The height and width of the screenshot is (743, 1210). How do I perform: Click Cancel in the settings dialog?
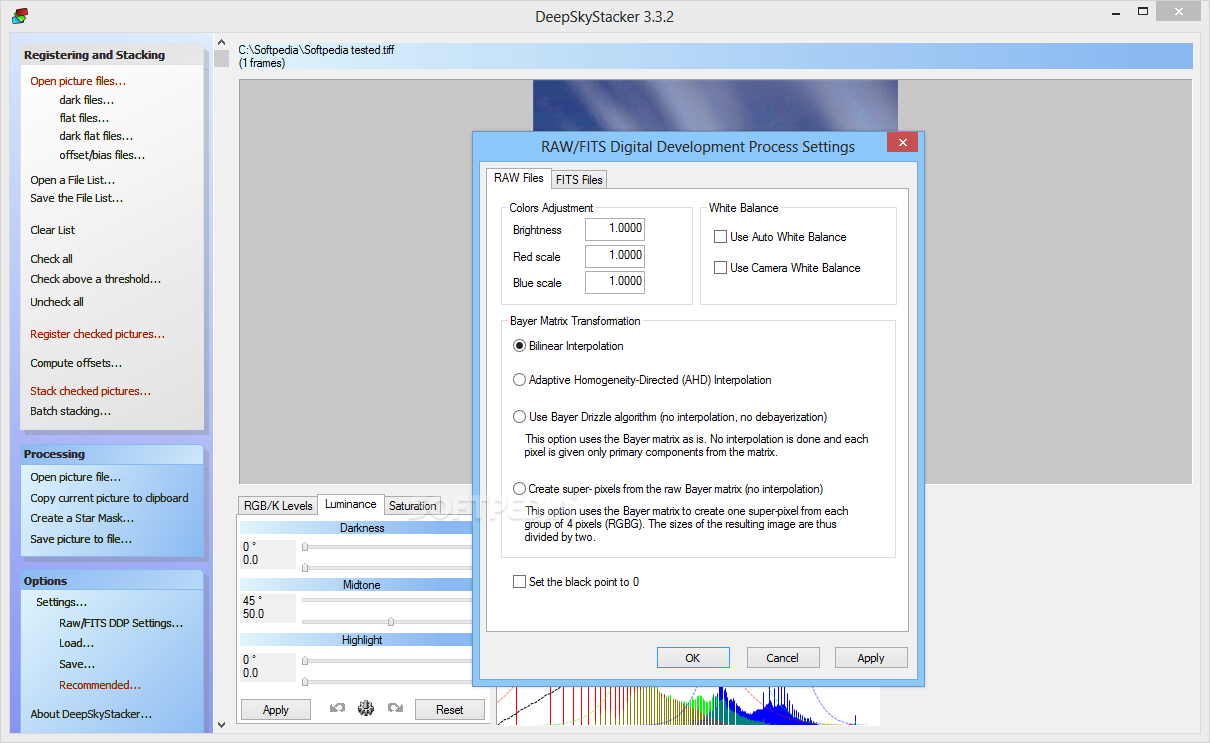pos(783,658)
